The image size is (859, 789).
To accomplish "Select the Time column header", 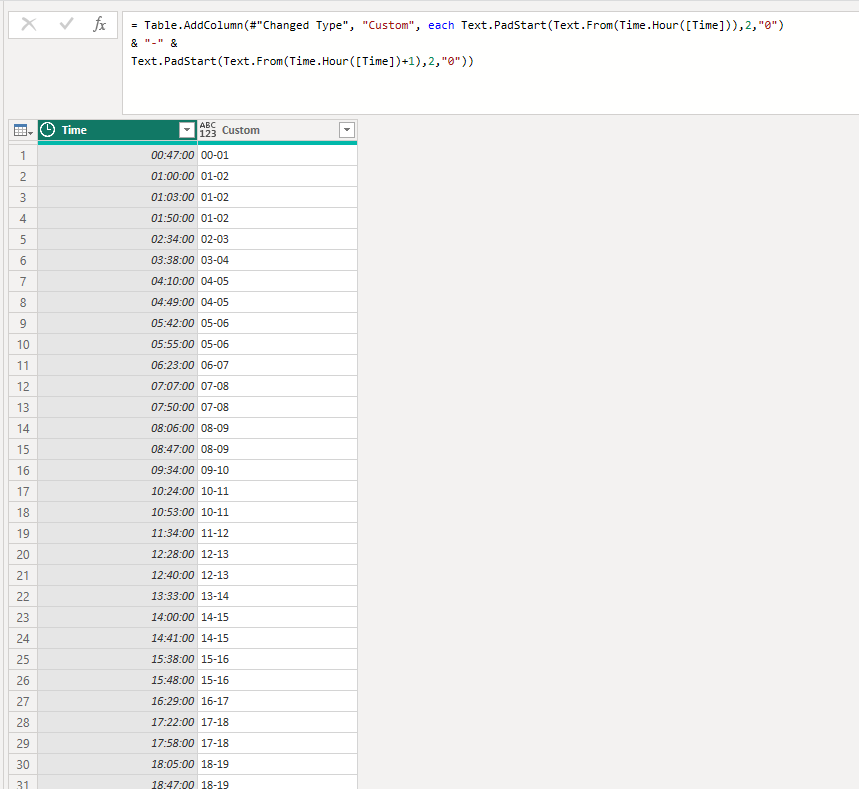I will [x=117, y=130].
